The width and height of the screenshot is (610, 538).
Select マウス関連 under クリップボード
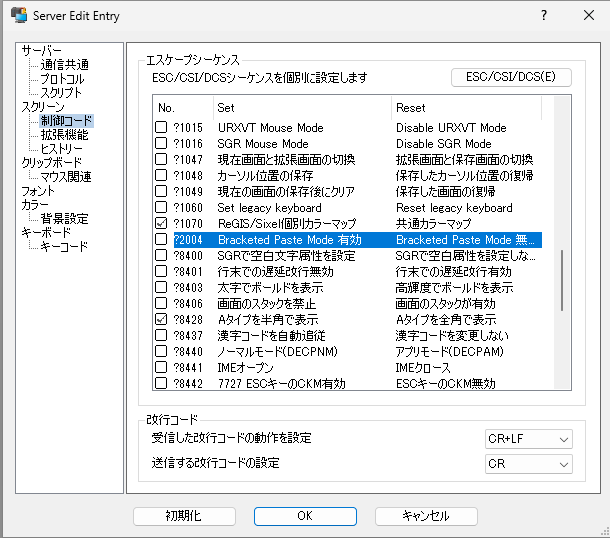[x=66, y=177]
